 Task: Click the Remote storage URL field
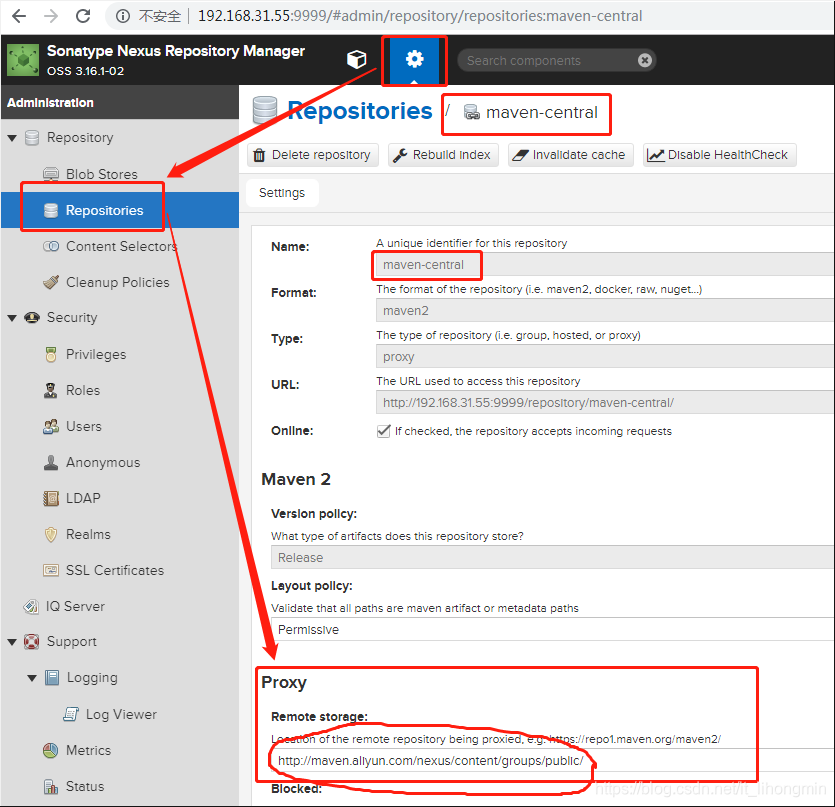tap(552, 760)
